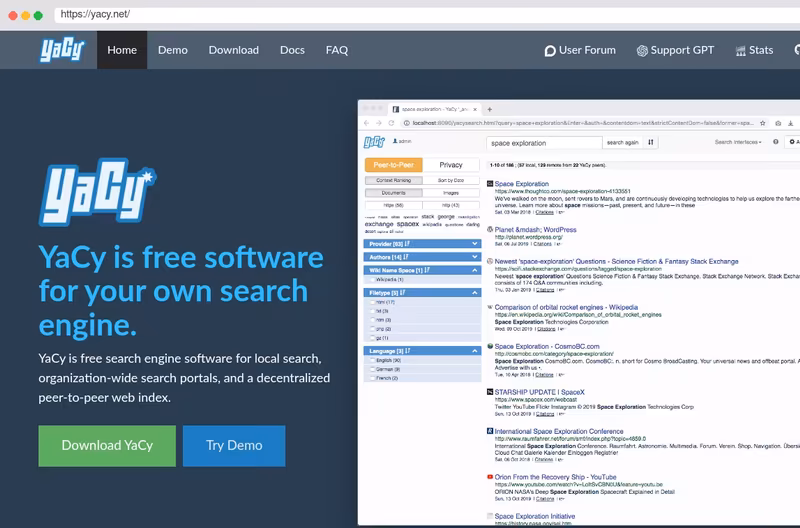
Task: Switch to Privacy mode in the screenshot
Action: [x=451, y=165]
